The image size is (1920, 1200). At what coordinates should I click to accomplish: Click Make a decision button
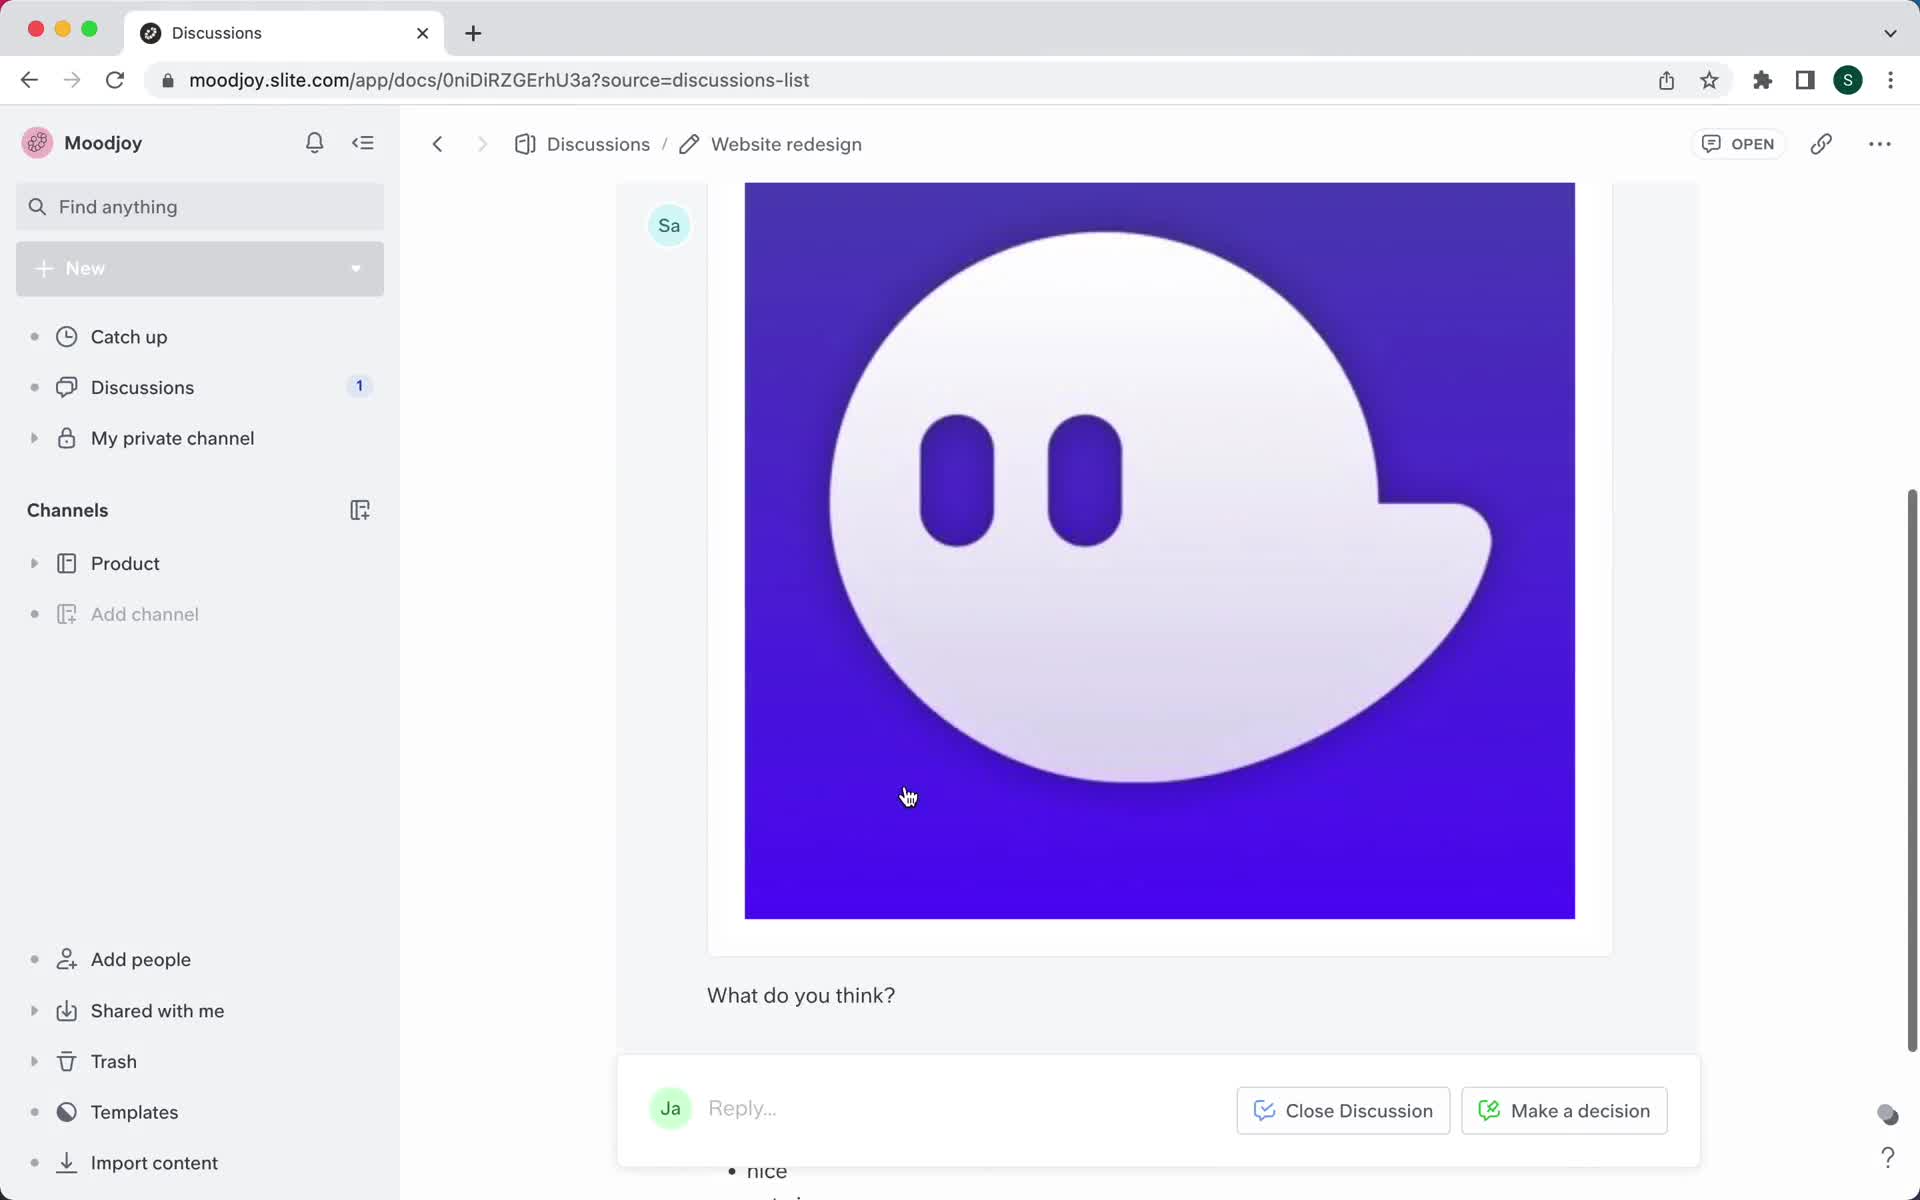pyautogui.click(x=1564, y=1110)
